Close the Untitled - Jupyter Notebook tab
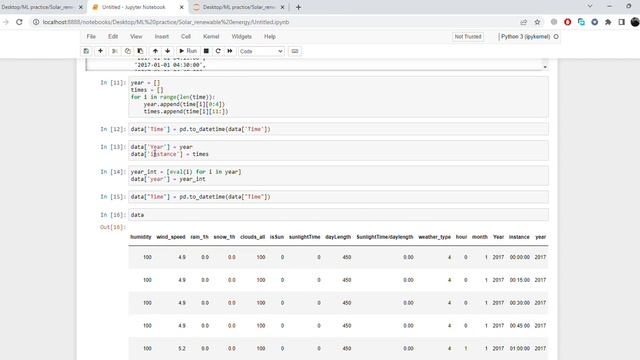 [x=182, y=7]
